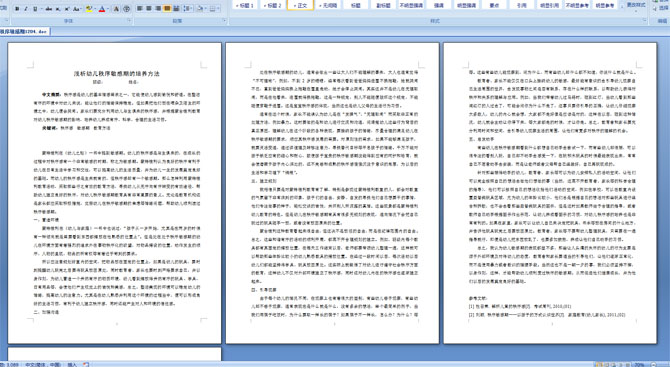The image size is (670, 367).
Task: Open the 更改样式 change styles menu
Action: coord(636,5)
